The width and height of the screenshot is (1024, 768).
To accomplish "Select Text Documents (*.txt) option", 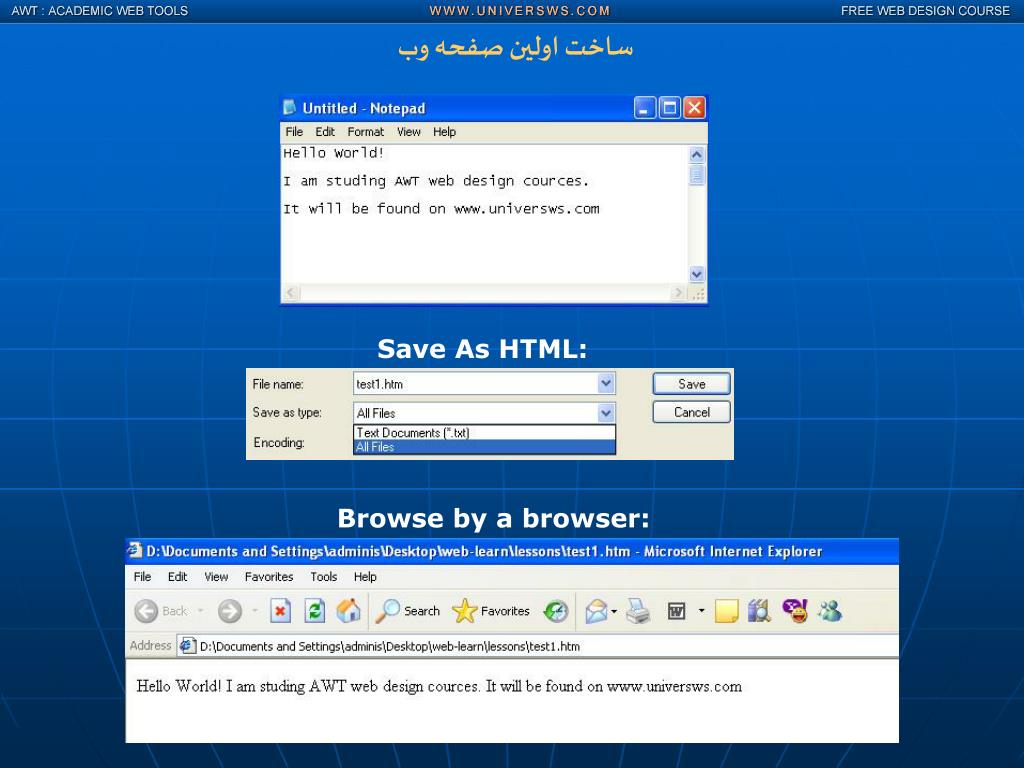I will click(x=484, y=432).
